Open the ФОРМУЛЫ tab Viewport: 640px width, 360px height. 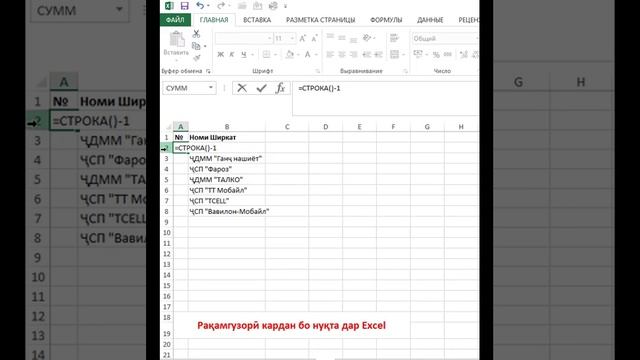tap(386, 20)
